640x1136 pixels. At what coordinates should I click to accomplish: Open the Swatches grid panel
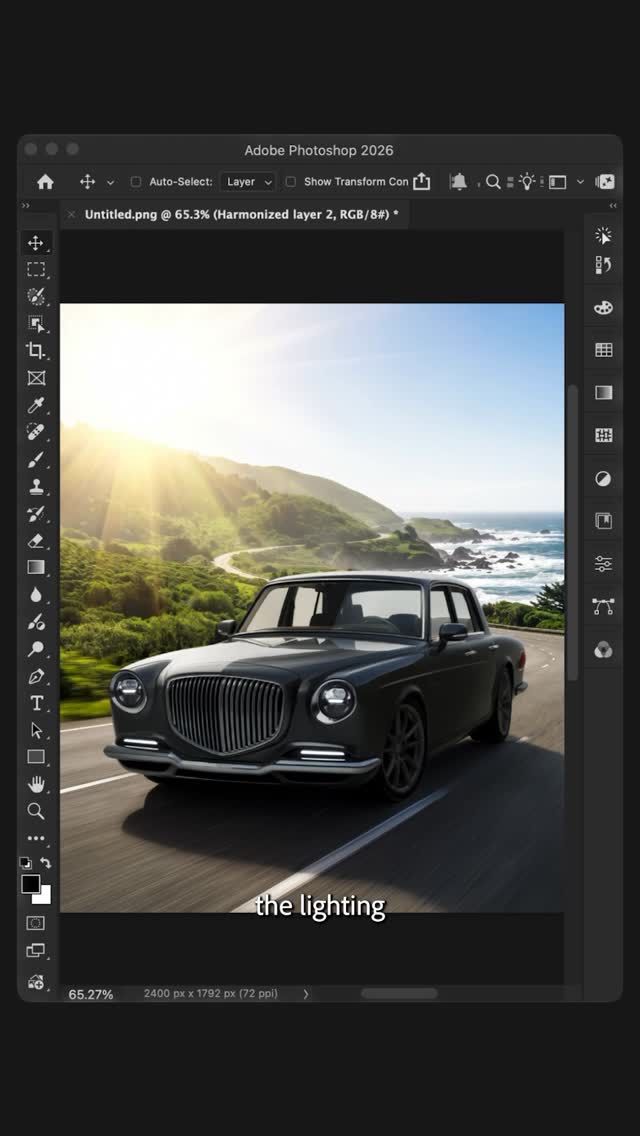[x=603, y=350]
